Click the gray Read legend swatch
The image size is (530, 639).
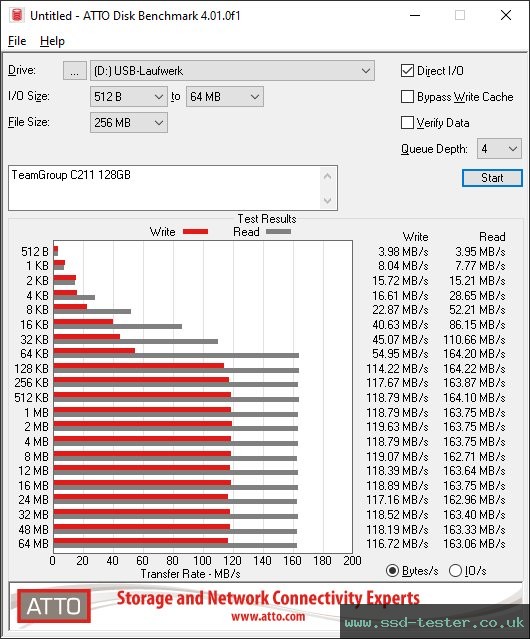tap(278, 231)
